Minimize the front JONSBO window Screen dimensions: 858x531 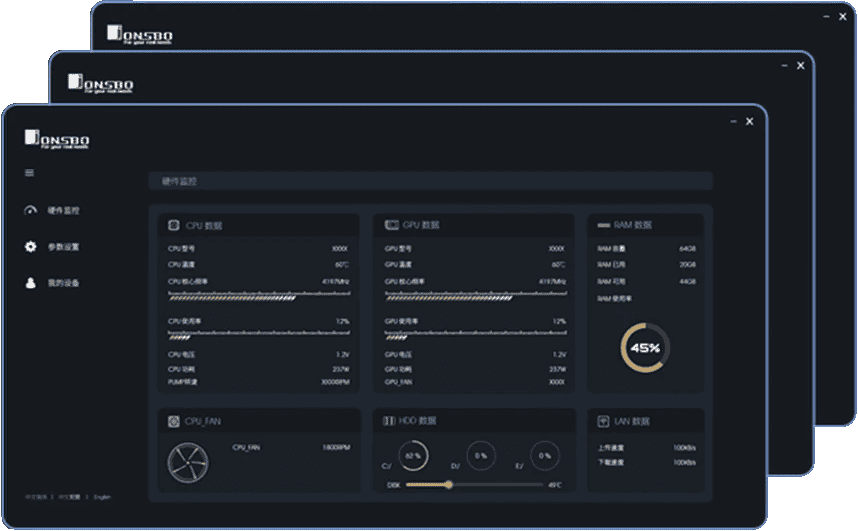click(733, 122)
